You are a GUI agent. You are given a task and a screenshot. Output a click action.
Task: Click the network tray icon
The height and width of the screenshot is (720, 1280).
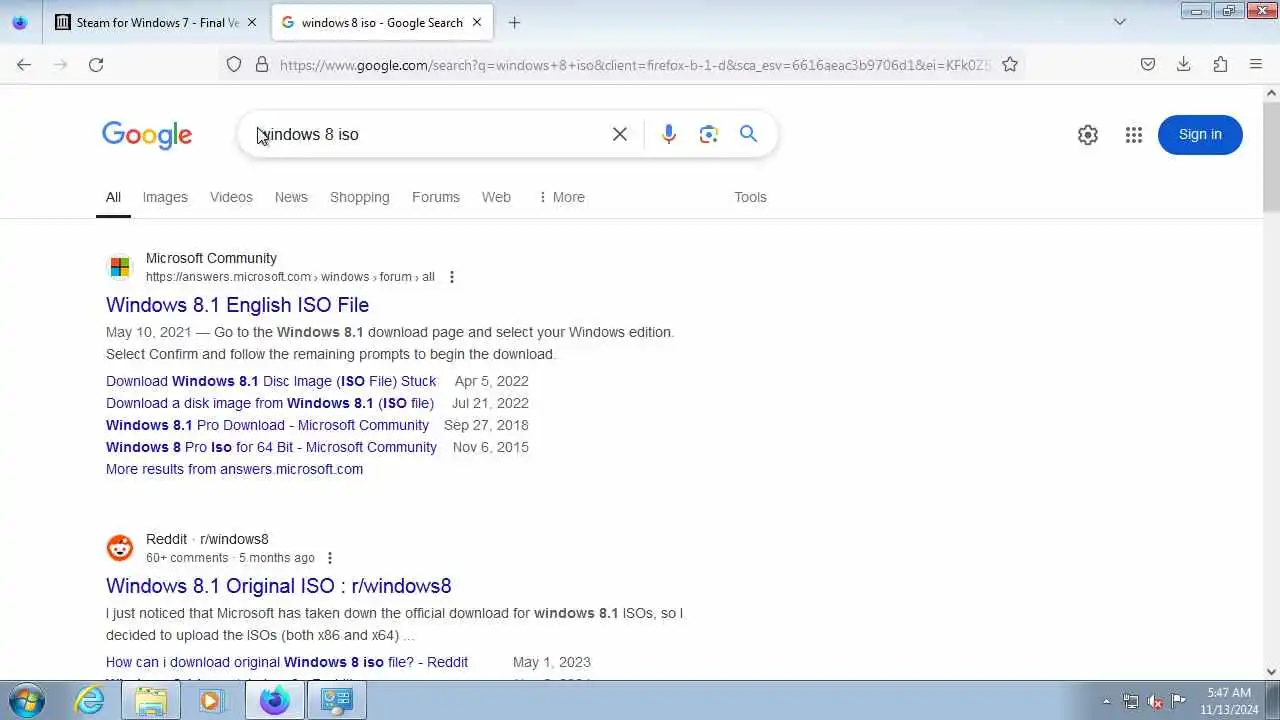coord(1131,701)
